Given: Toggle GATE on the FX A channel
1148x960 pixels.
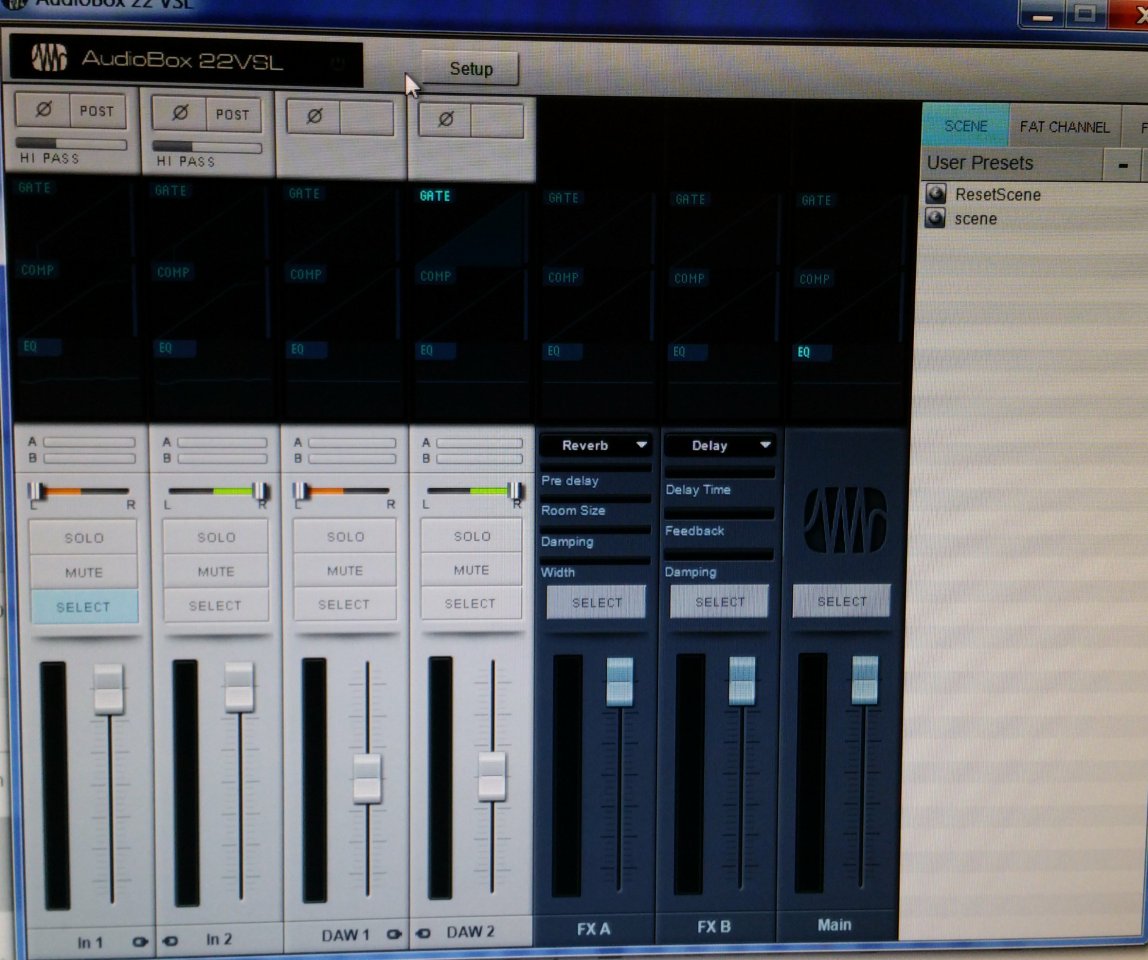Looking at the screenshot, I should 563,198.
